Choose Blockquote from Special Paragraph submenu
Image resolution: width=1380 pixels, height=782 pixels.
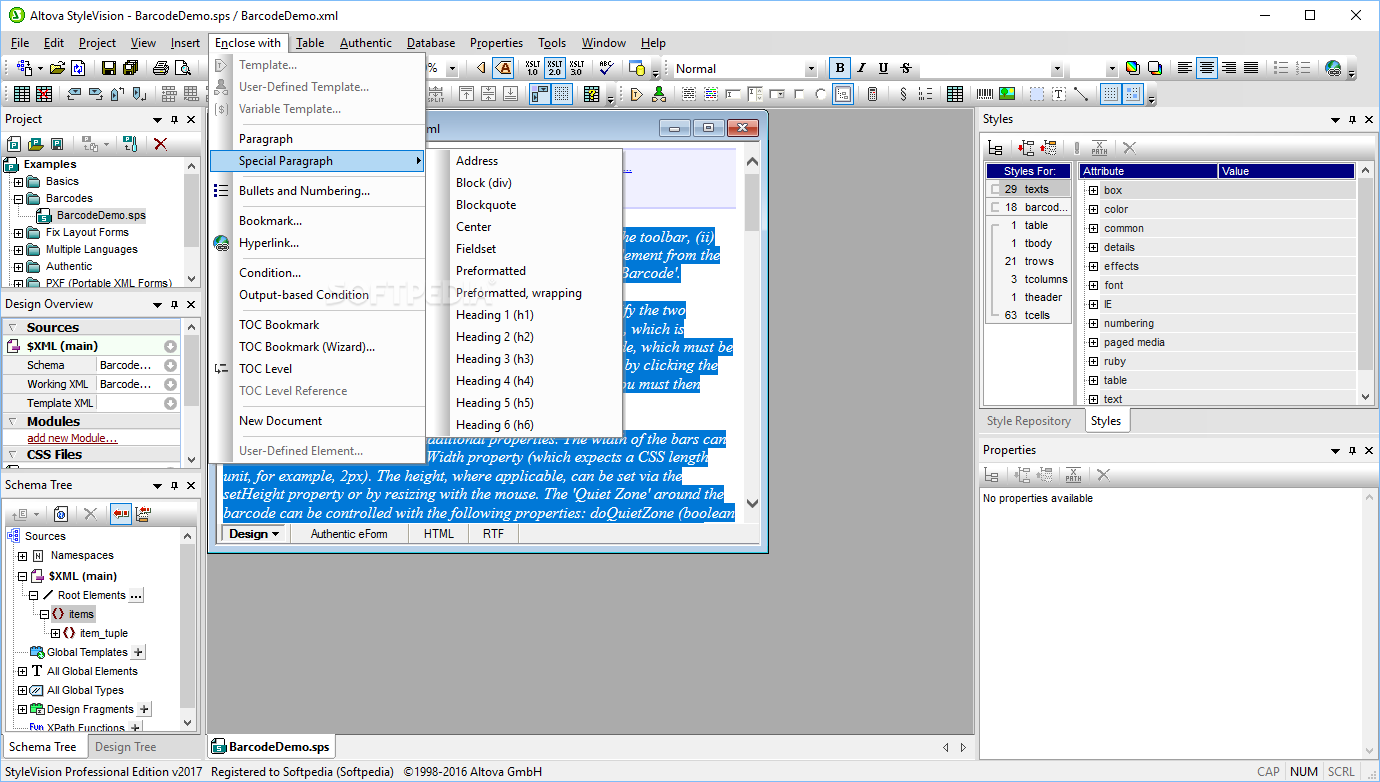tap(486, 205)
